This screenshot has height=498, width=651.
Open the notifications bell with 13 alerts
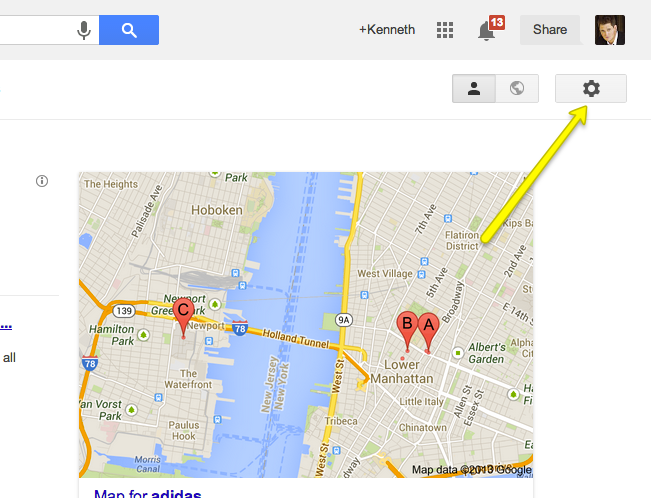pyautogui.click(x=489, y=29)
